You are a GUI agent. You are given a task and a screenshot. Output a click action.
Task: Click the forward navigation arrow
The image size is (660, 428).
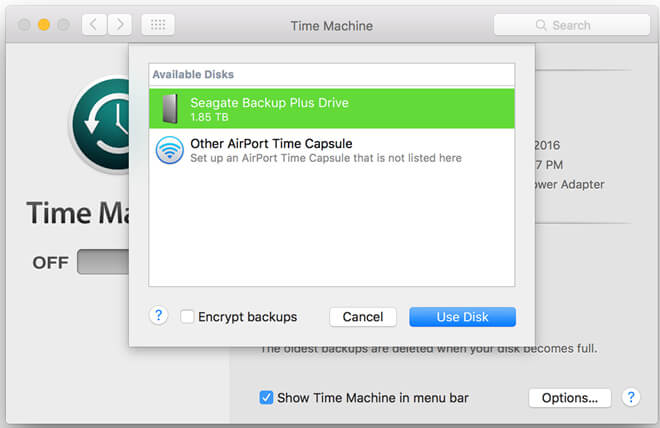pos(120,25)
